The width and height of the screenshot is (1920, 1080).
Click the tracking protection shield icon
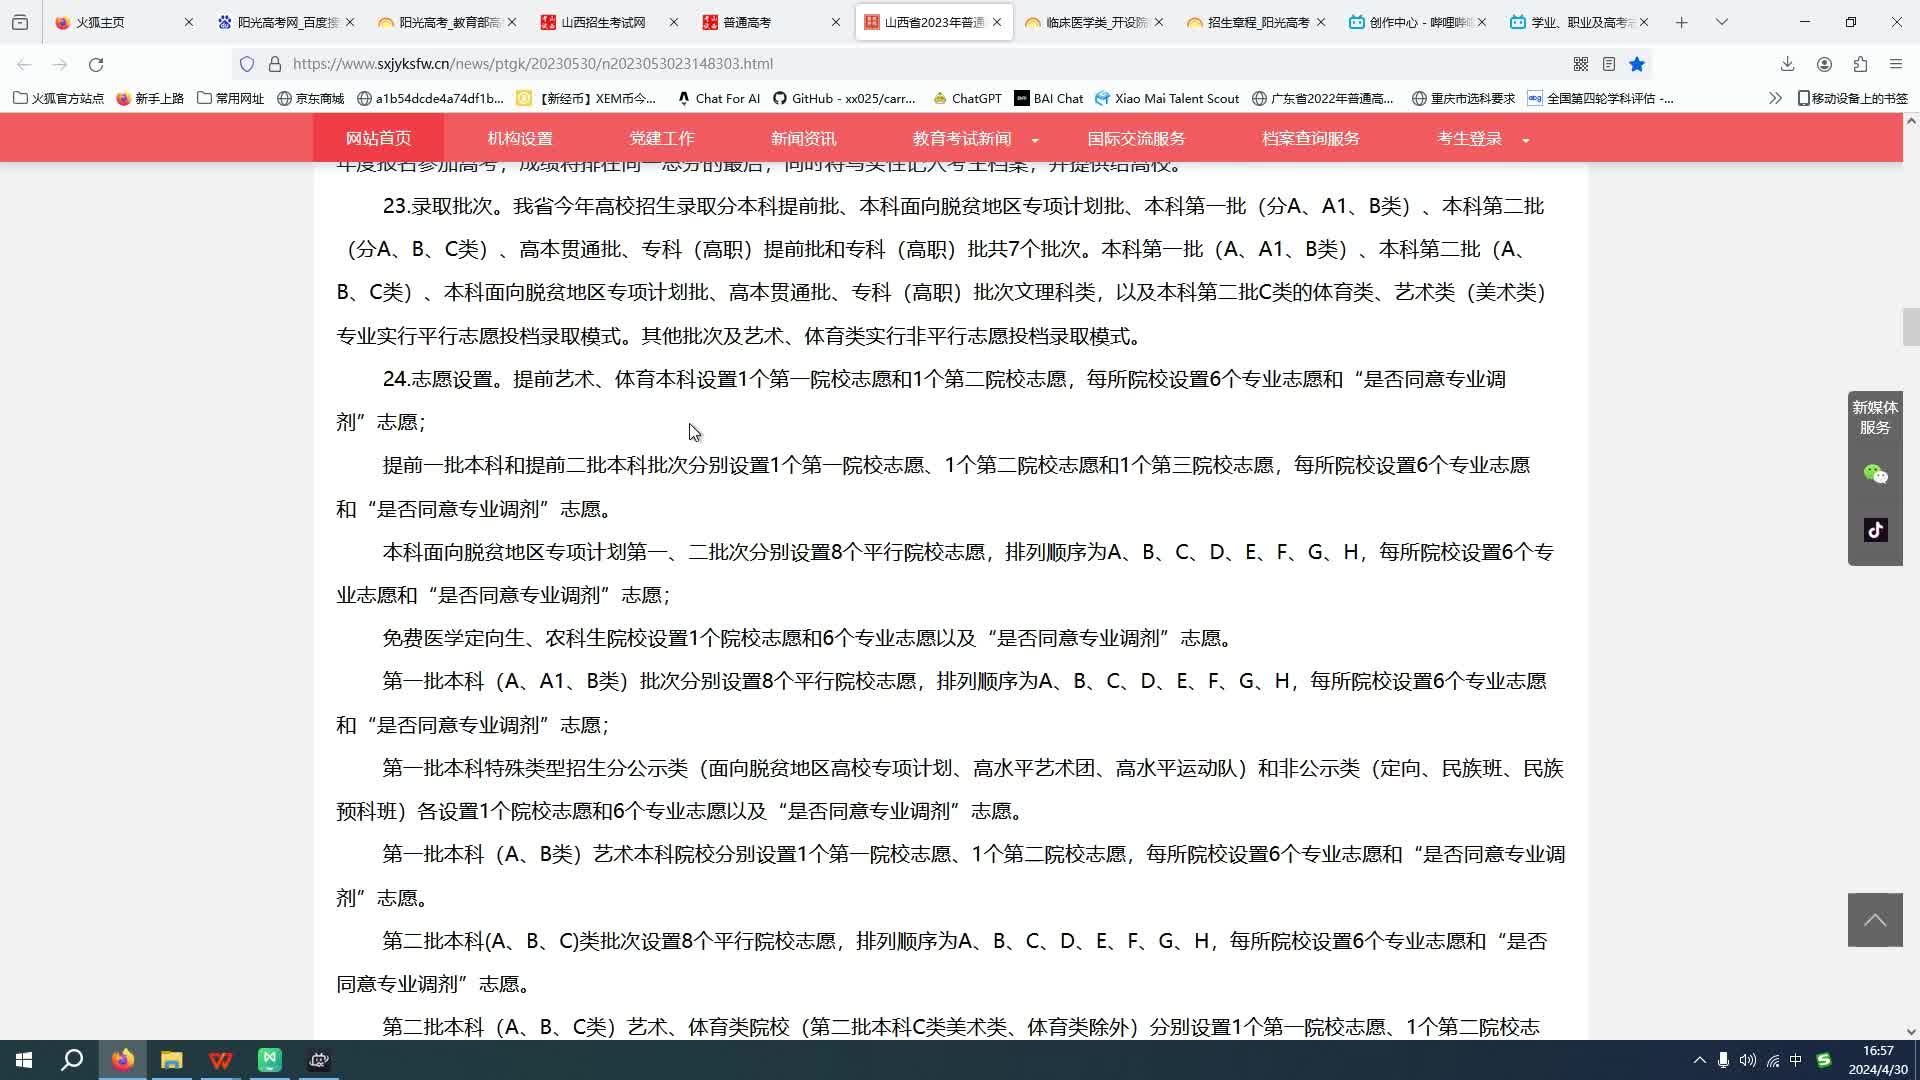pyautogui.click(x=247, y=64)
